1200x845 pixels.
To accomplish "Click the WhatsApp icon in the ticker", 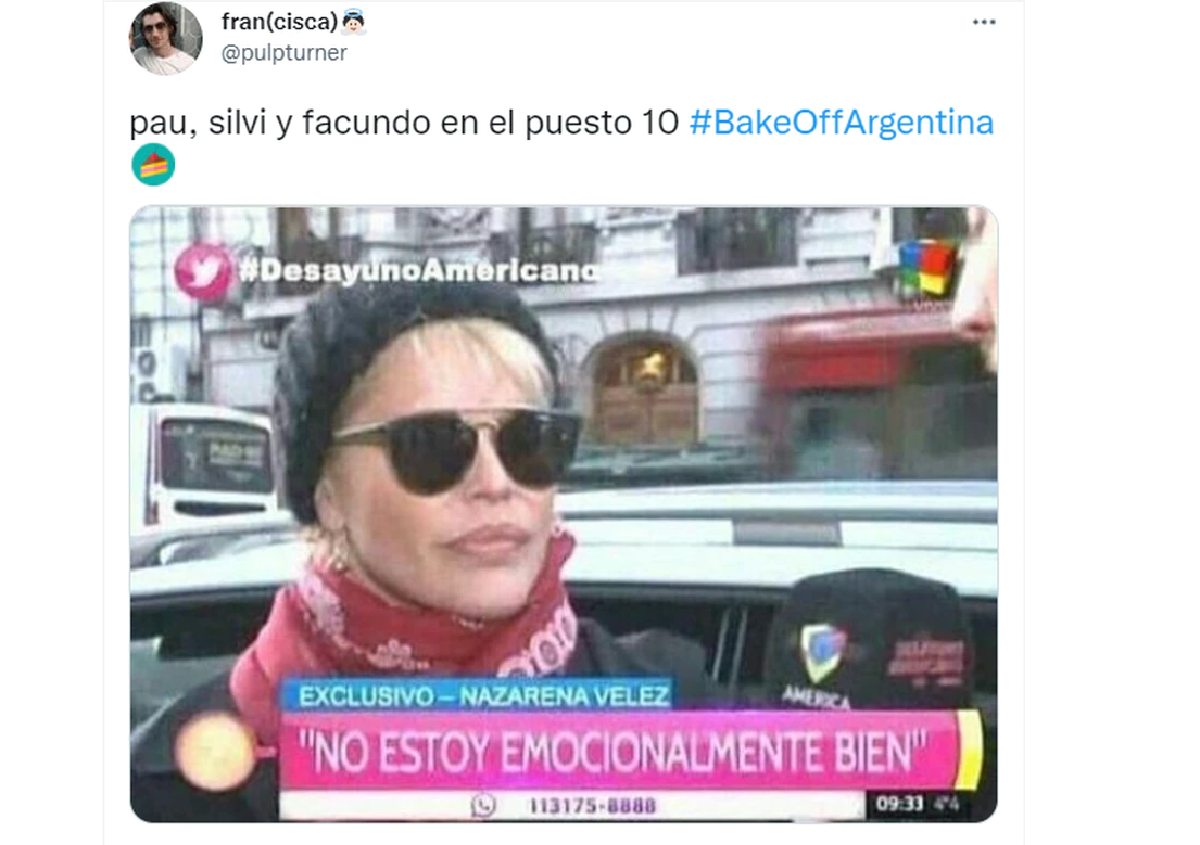I will click(484, 806).
